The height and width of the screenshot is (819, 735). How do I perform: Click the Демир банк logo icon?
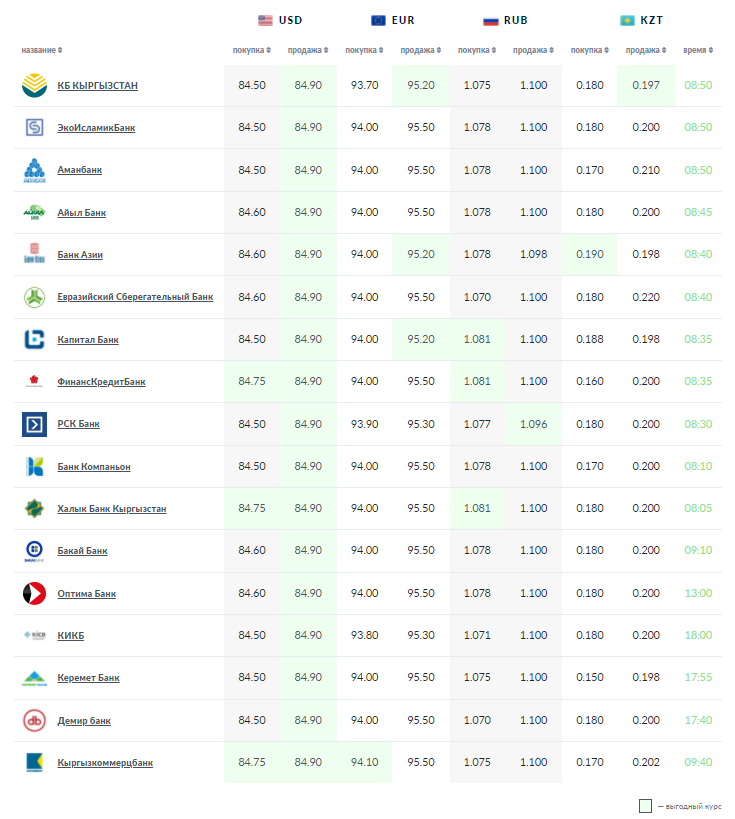(34, 720)
